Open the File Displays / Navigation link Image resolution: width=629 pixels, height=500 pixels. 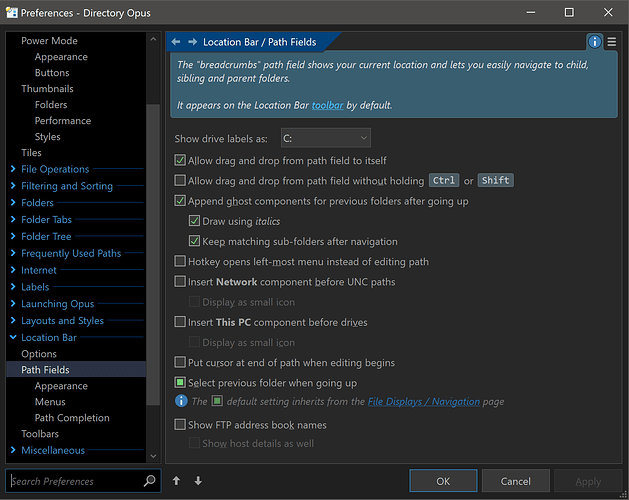tap(424, 401)
